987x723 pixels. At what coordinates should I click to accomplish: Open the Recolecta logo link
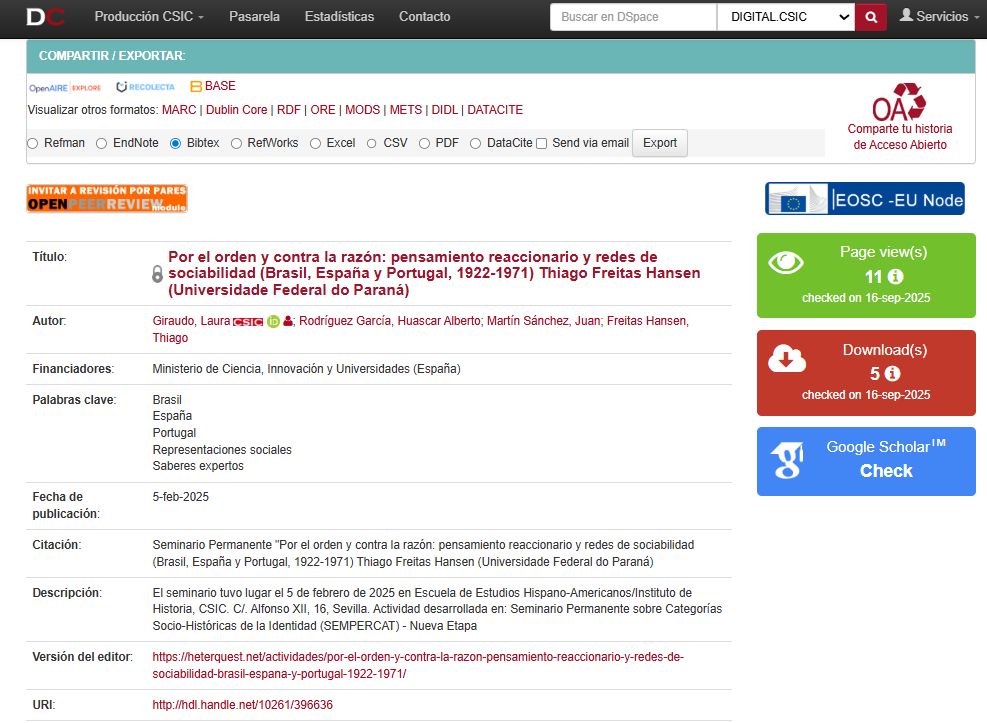pyautogui.click(x=145, y=87)
